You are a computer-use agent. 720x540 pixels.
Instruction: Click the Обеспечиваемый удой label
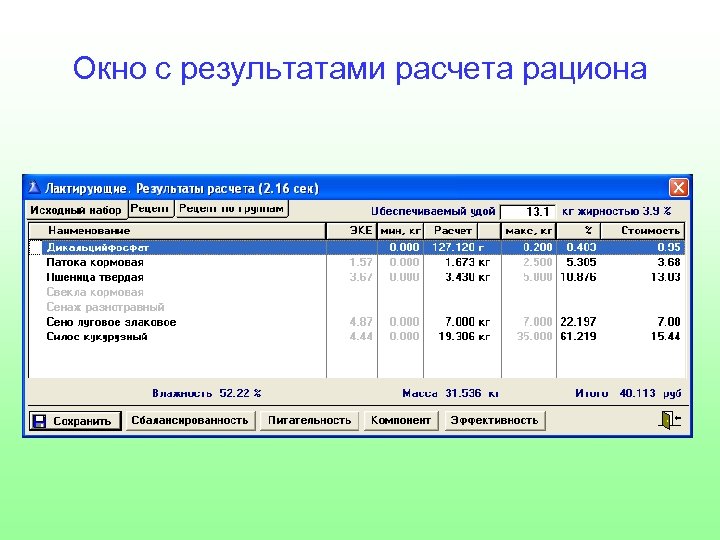(x=433, y=211)
